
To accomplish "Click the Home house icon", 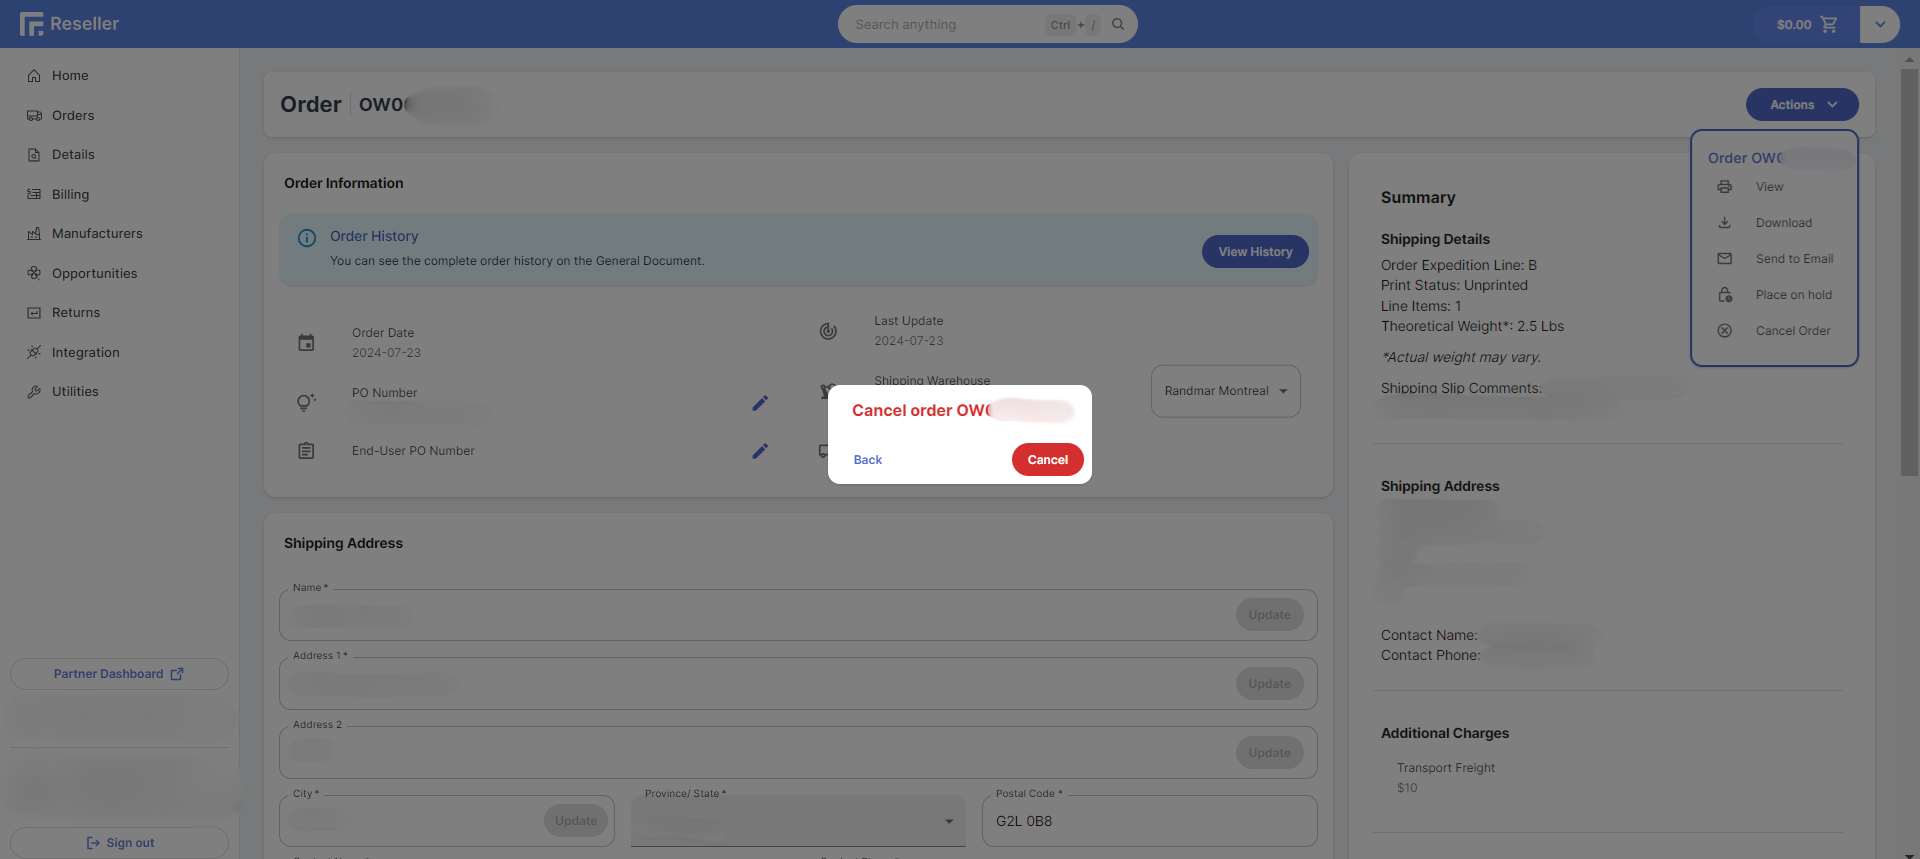I will 34,76.
